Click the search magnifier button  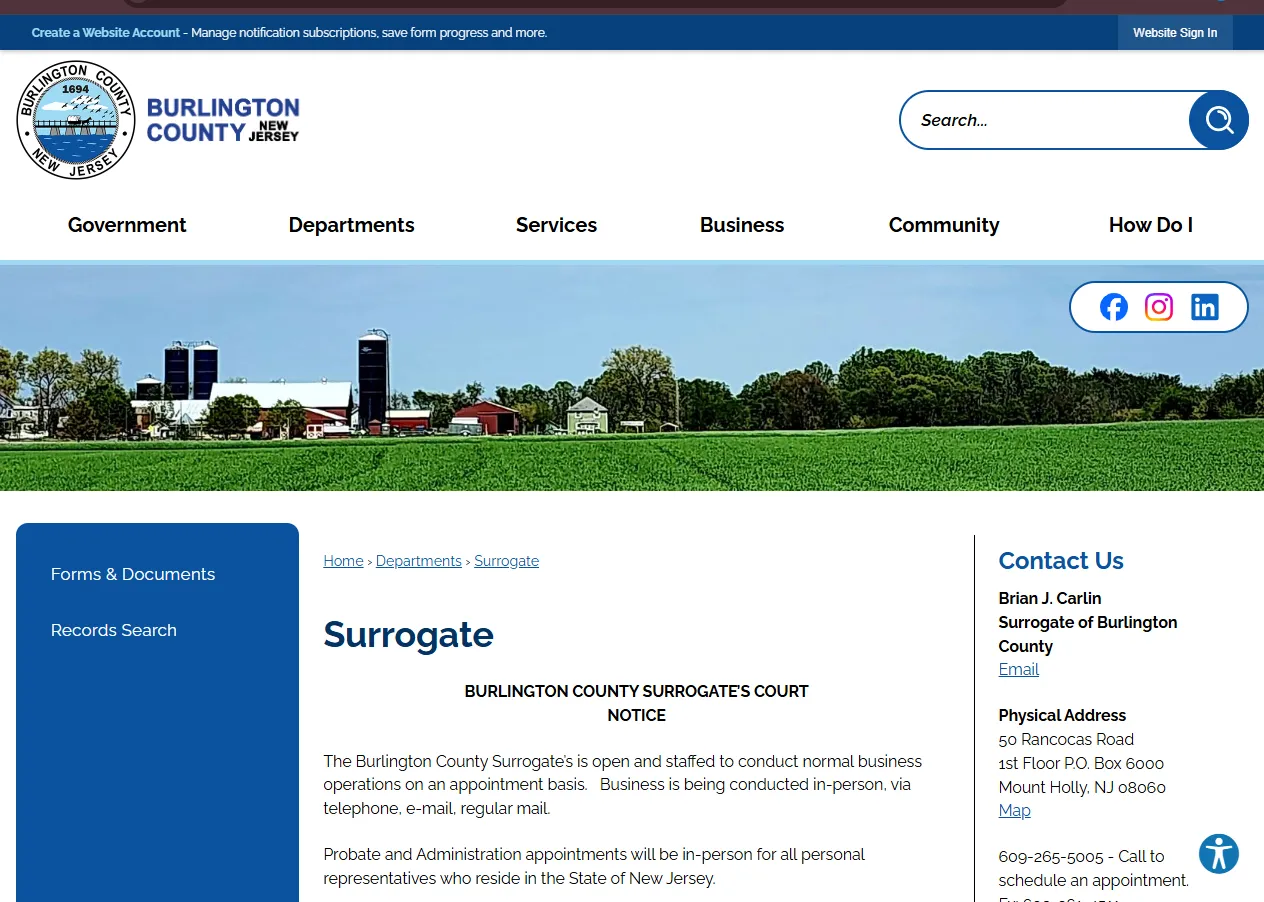point(1219,120)
